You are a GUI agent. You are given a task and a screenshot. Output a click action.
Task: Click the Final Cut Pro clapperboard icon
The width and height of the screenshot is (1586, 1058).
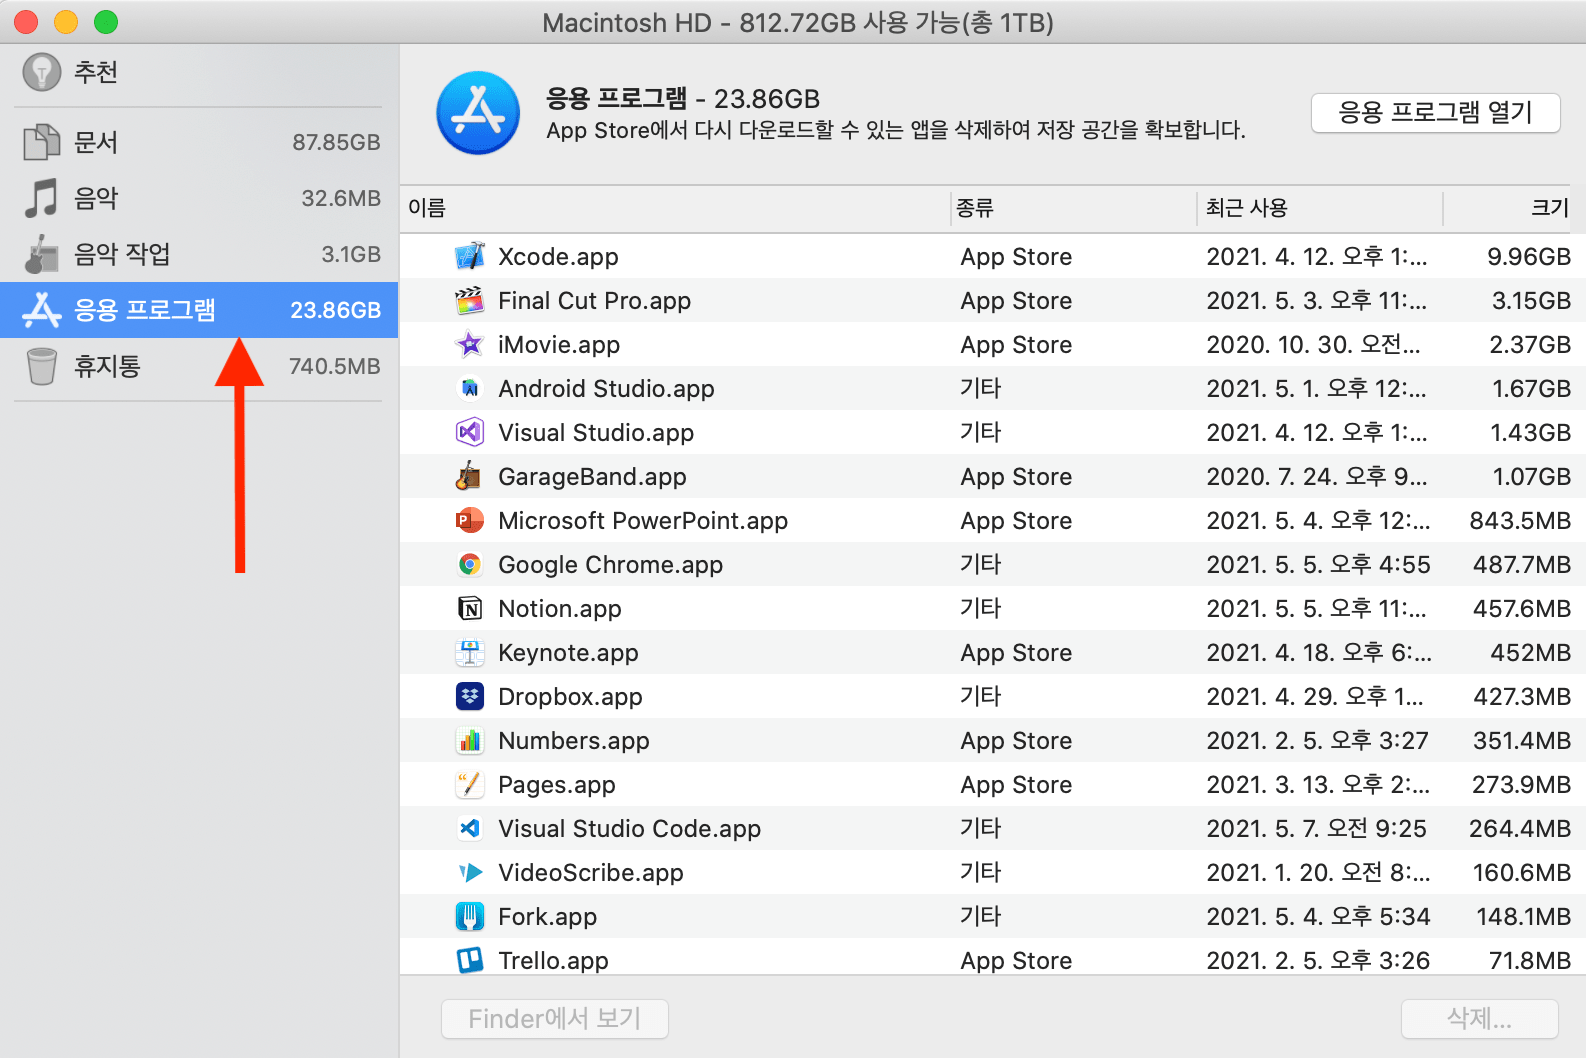click(469, 300)
